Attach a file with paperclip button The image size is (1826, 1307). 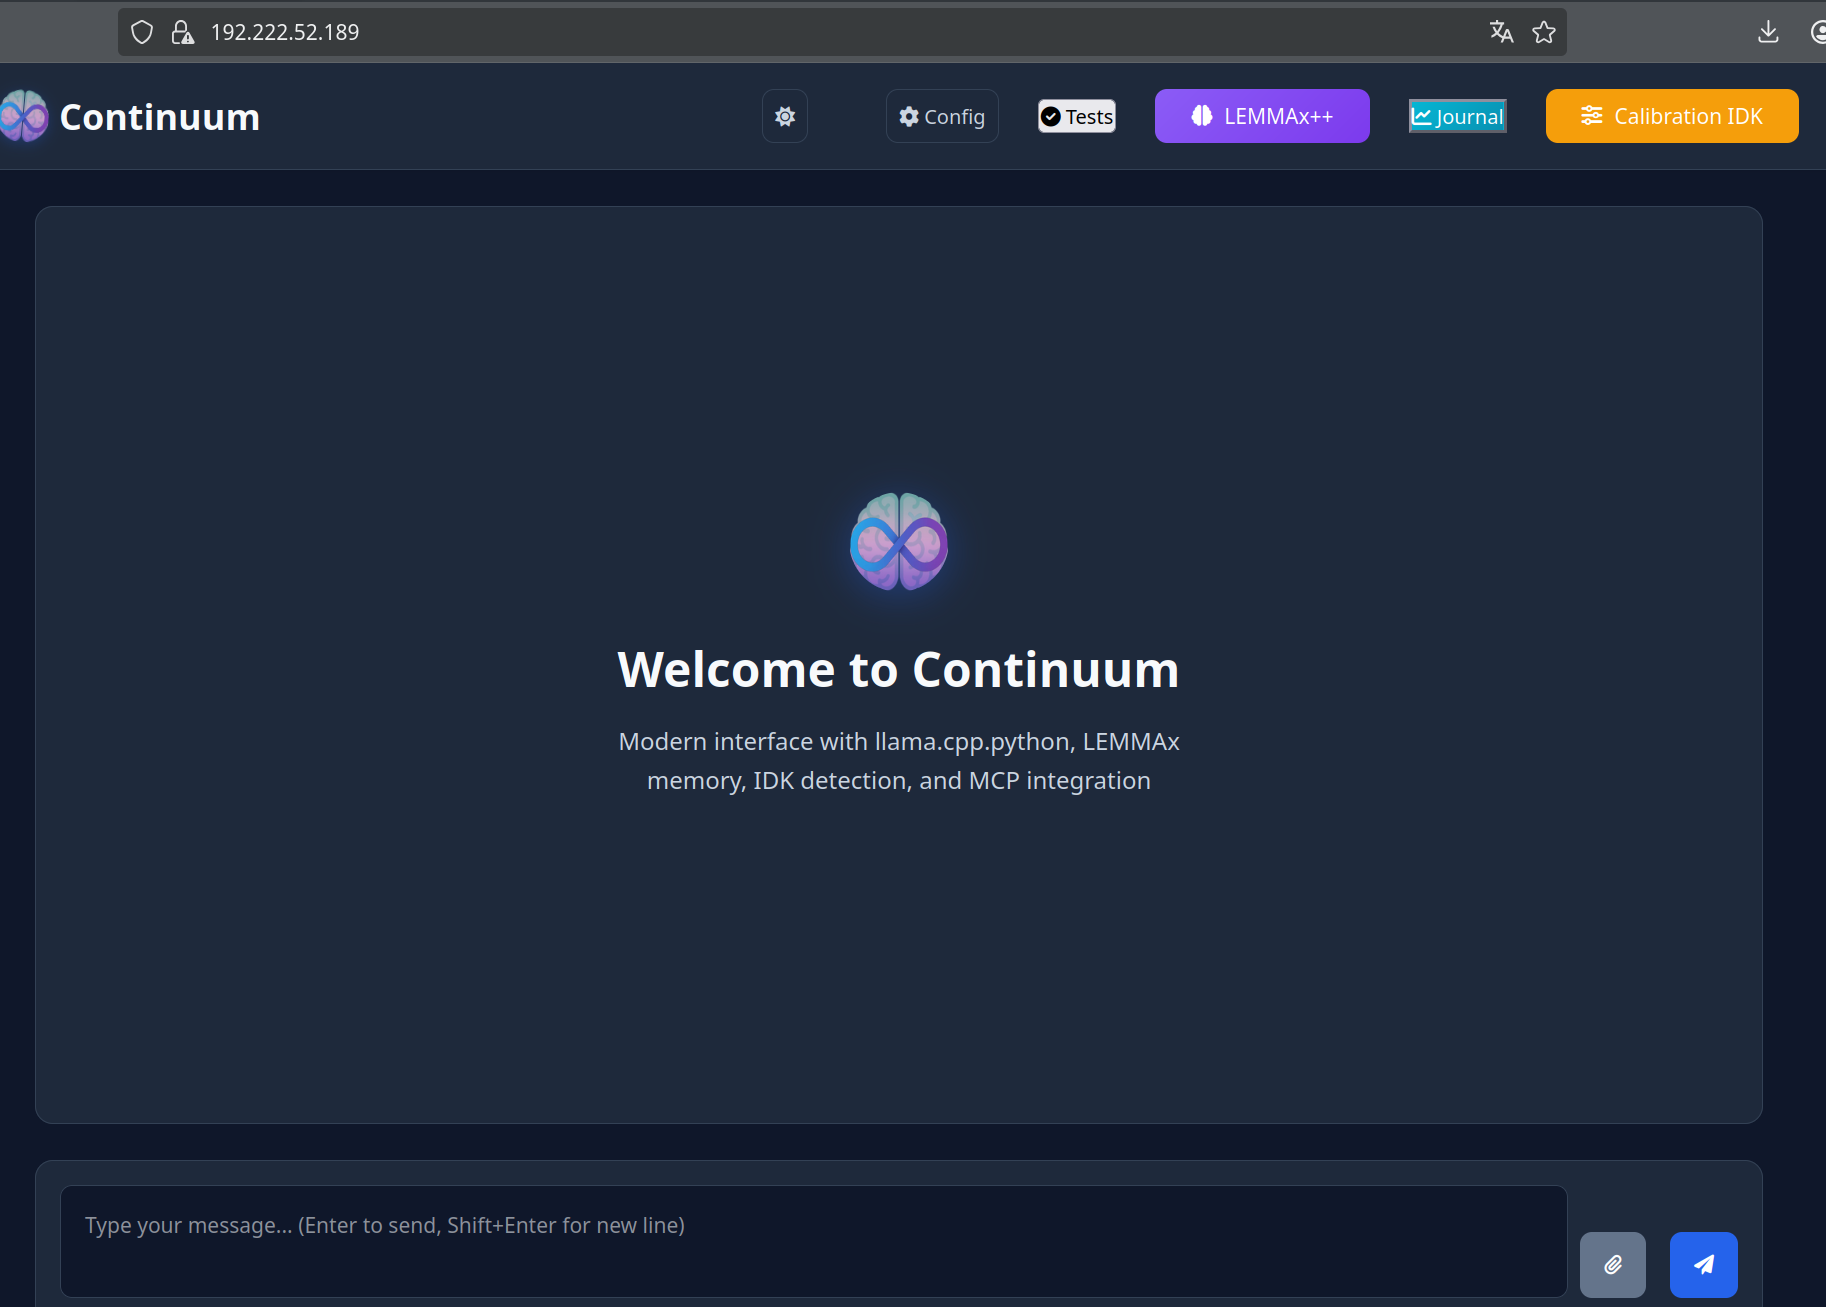tap(1613, 1265)
